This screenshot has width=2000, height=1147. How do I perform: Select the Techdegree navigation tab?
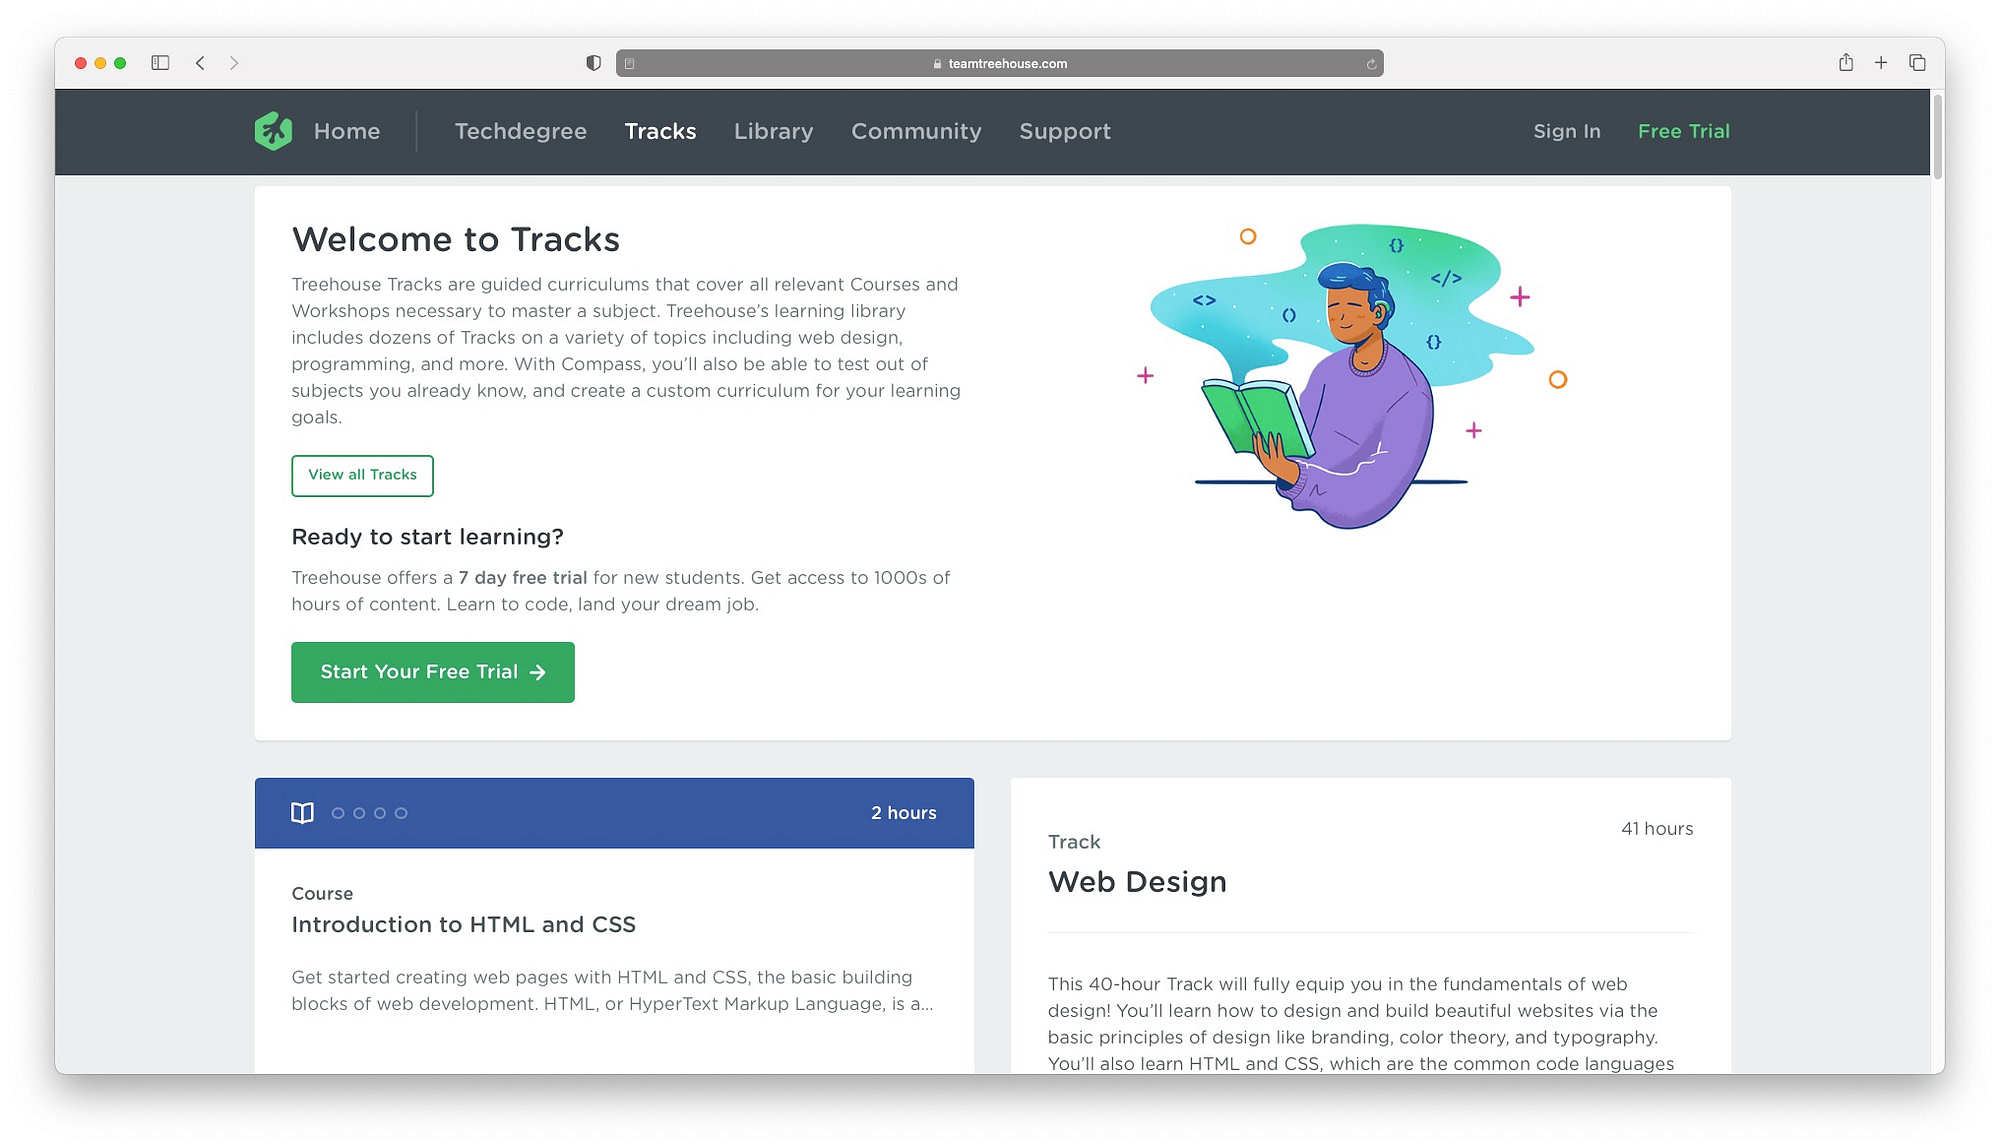point(519,130)
